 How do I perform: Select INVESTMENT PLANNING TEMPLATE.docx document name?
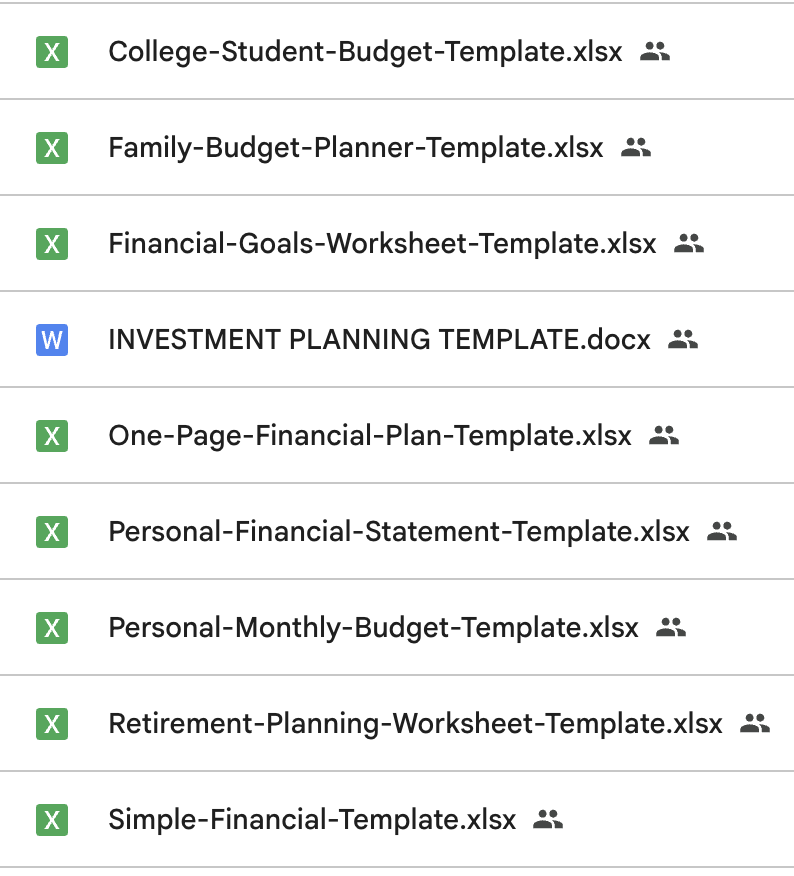(x=379, y=340)
